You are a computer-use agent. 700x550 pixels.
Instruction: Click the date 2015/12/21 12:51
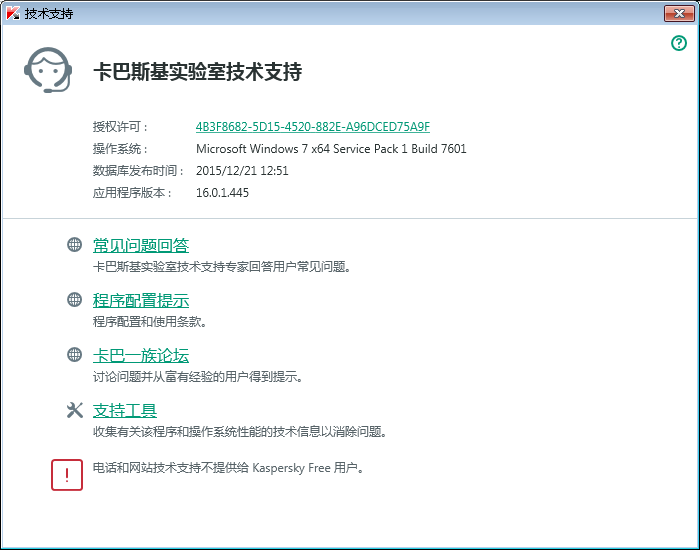[x=242, y=171]
